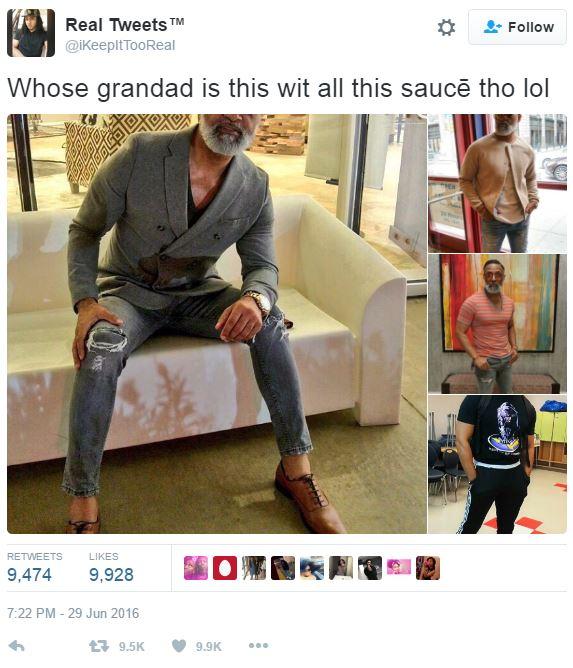This screenshot has width=573, height=668.
Task: Visit the @iKeepItTooReal handle
Action: point(120,45)
